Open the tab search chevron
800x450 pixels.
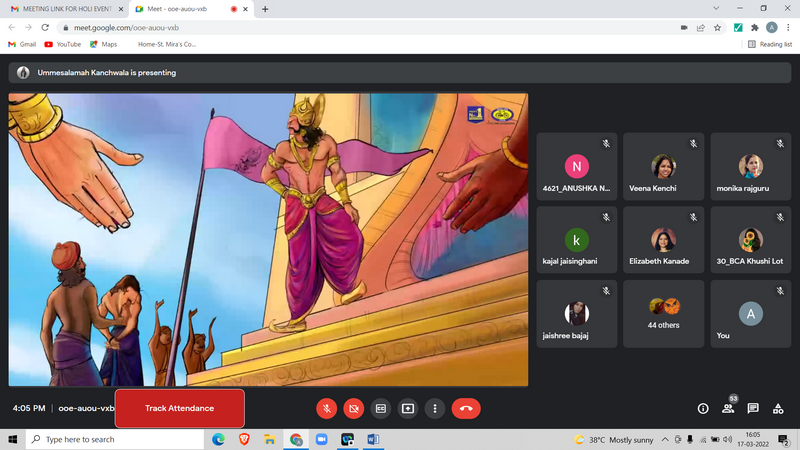click(716, 8)
